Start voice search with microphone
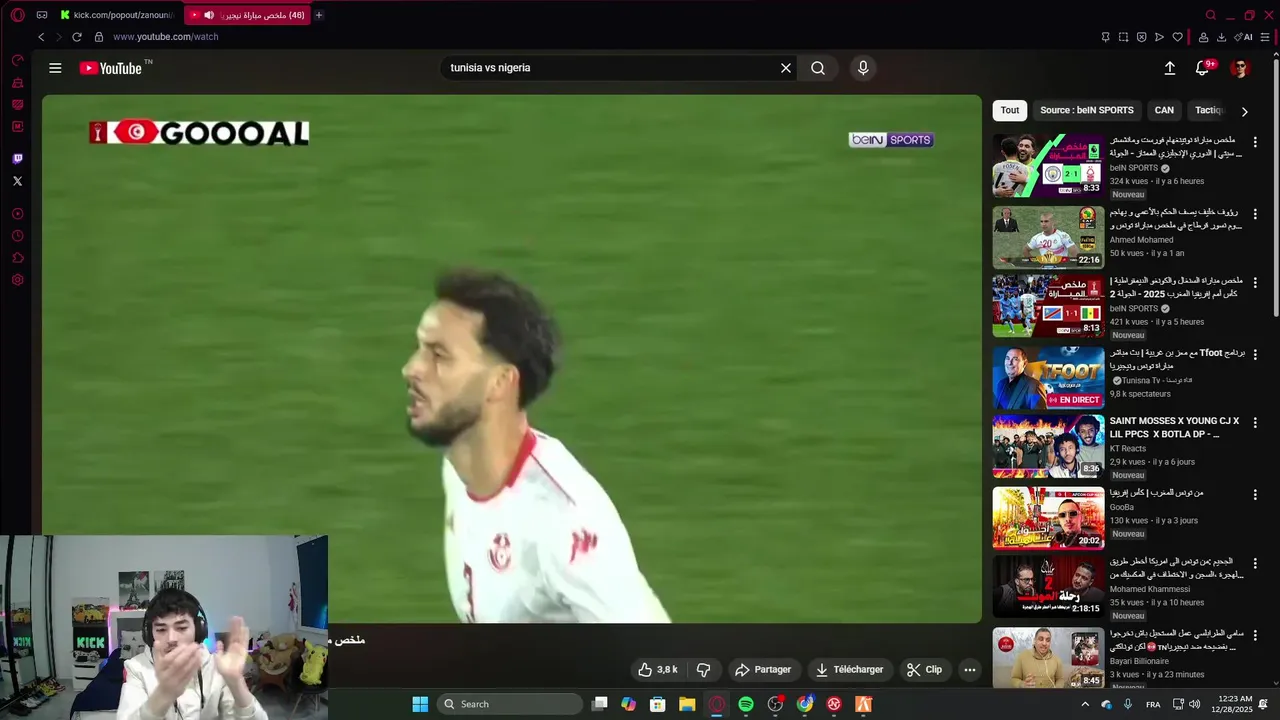This screenshot has width=1280, height=720. click(863, 68)
